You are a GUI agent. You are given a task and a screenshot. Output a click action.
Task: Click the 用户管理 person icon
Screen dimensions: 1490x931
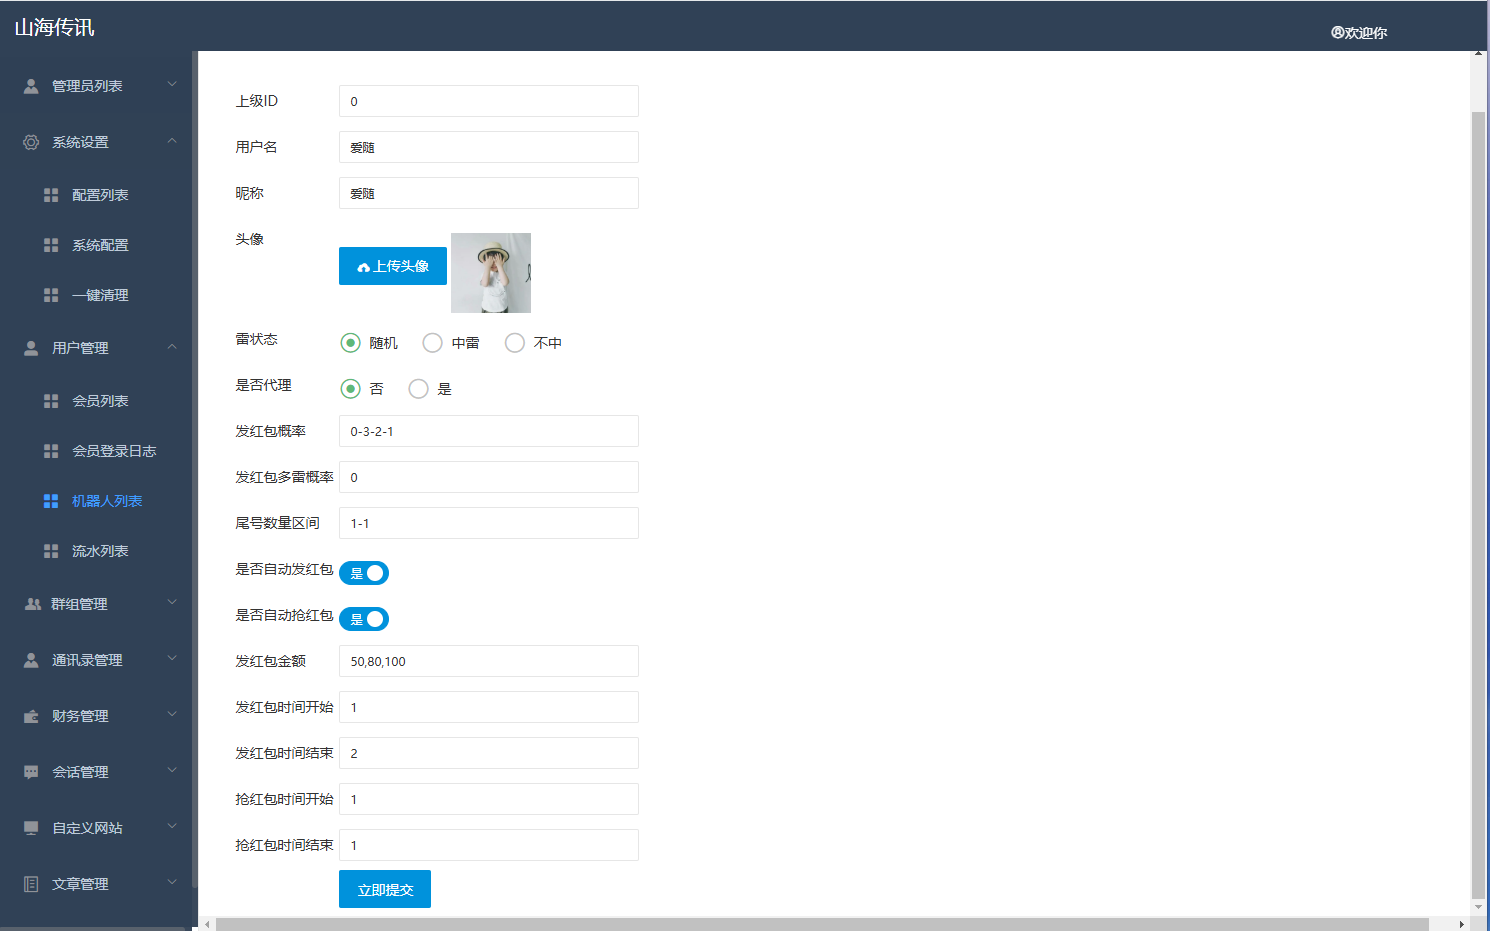click(31, 348)
